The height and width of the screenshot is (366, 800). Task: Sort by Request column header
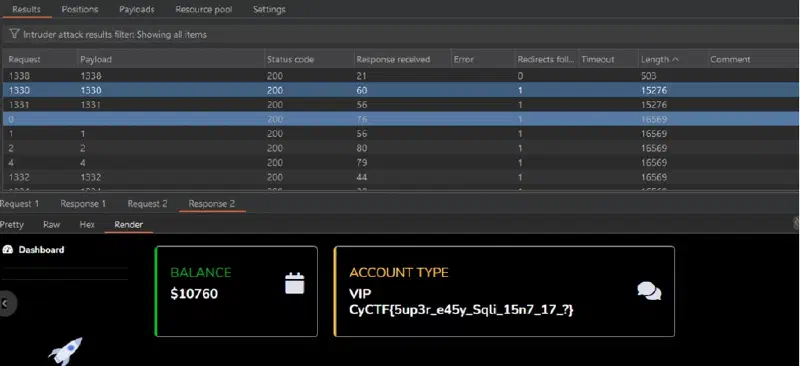[x=40, y=59]
